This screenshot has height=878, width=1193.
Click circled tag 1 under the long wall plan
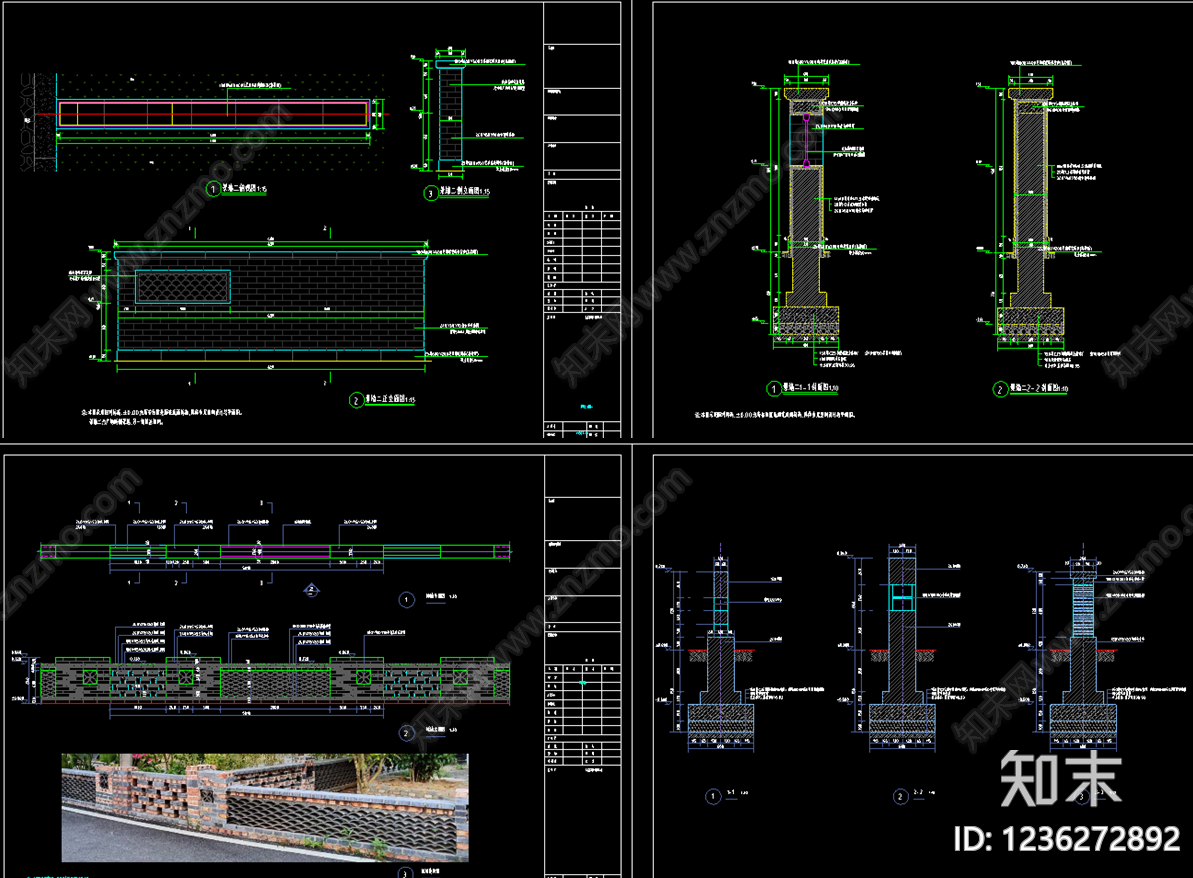(x=406, y=600)
